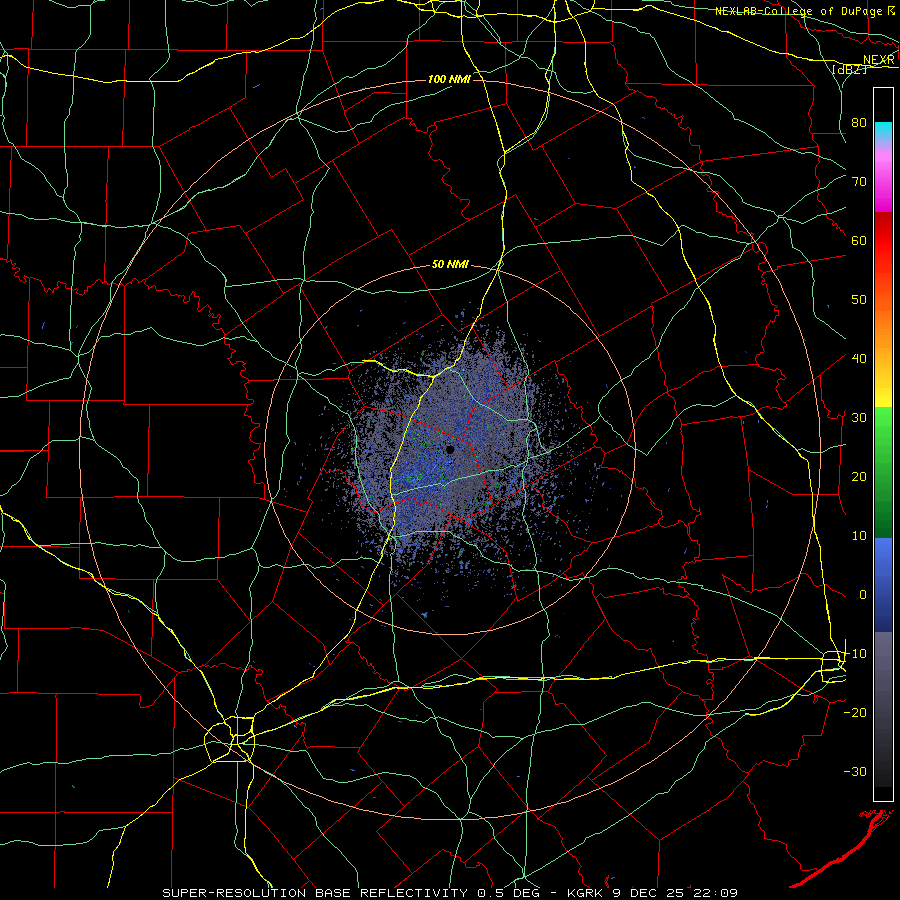Screen dimensions: 900x900
Task: Click the 100 NMI range ring label
Action: click(449, 79)
